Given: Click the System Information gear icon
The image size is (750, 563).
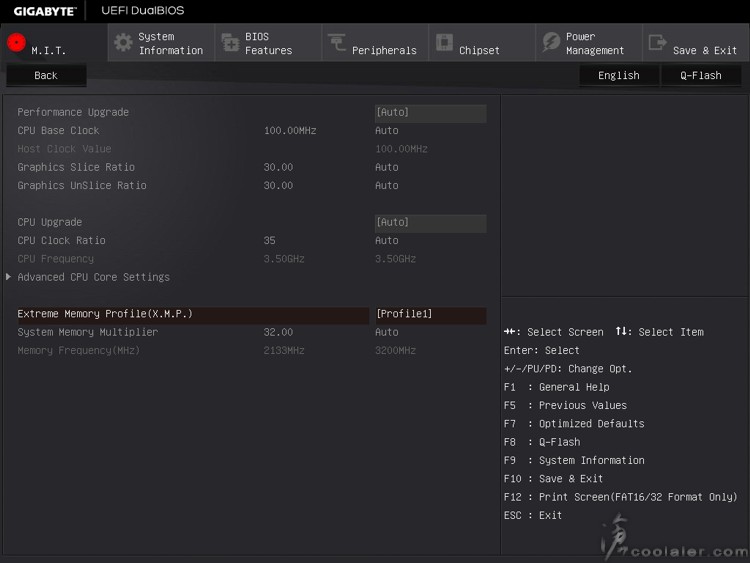Looking at the screenshot, I should click(x=123, y=43).
